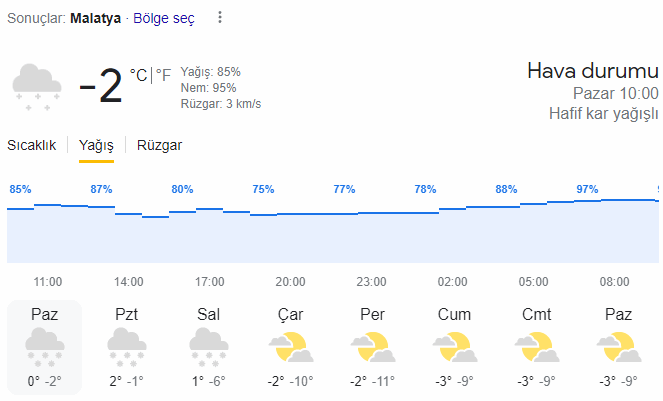The width and height of the screenshot is (663, 401).
Task: Select Monday (Pzt) snow cloud icon
Action: [x=126, y=347]
